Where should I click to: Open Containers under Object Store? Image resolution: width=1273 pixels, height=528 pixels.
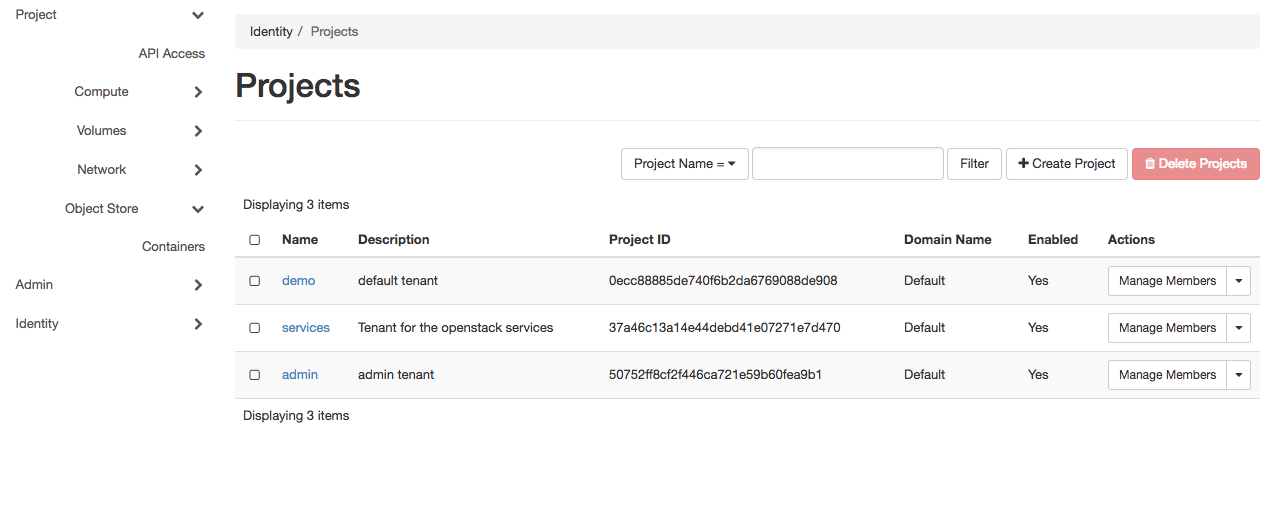[174, 247]
